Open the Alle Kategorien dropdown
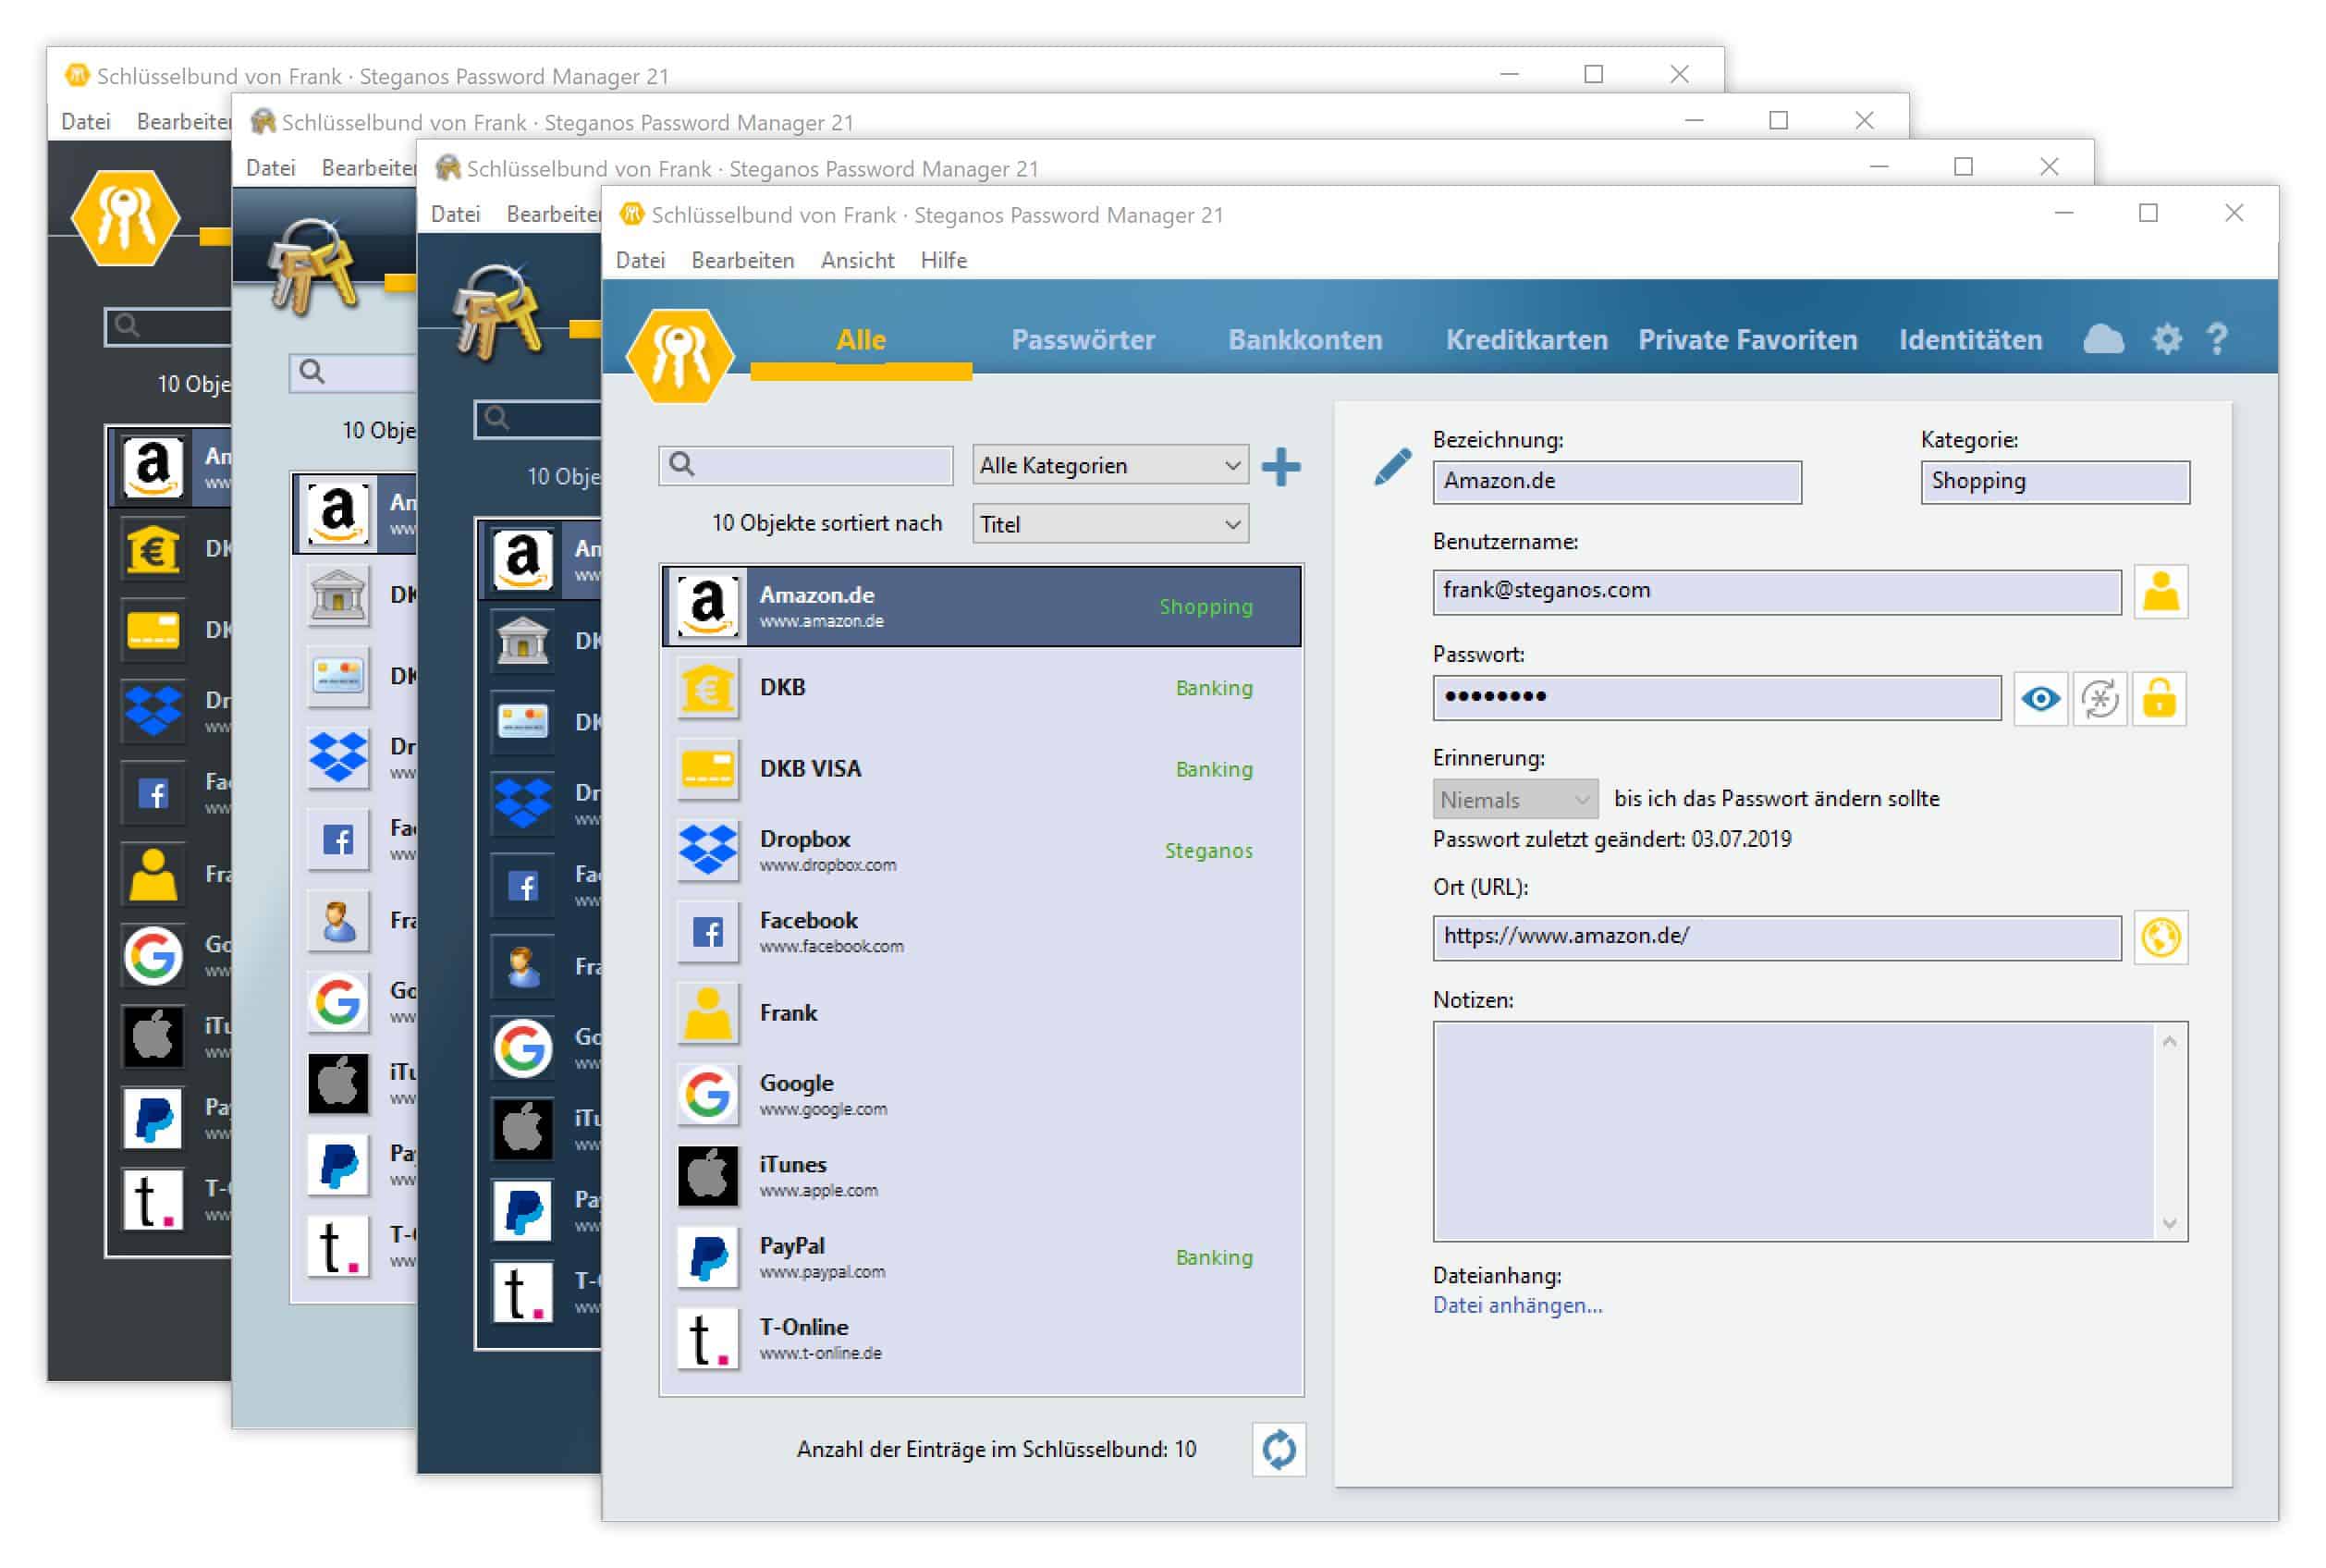 click(1110, 465)
